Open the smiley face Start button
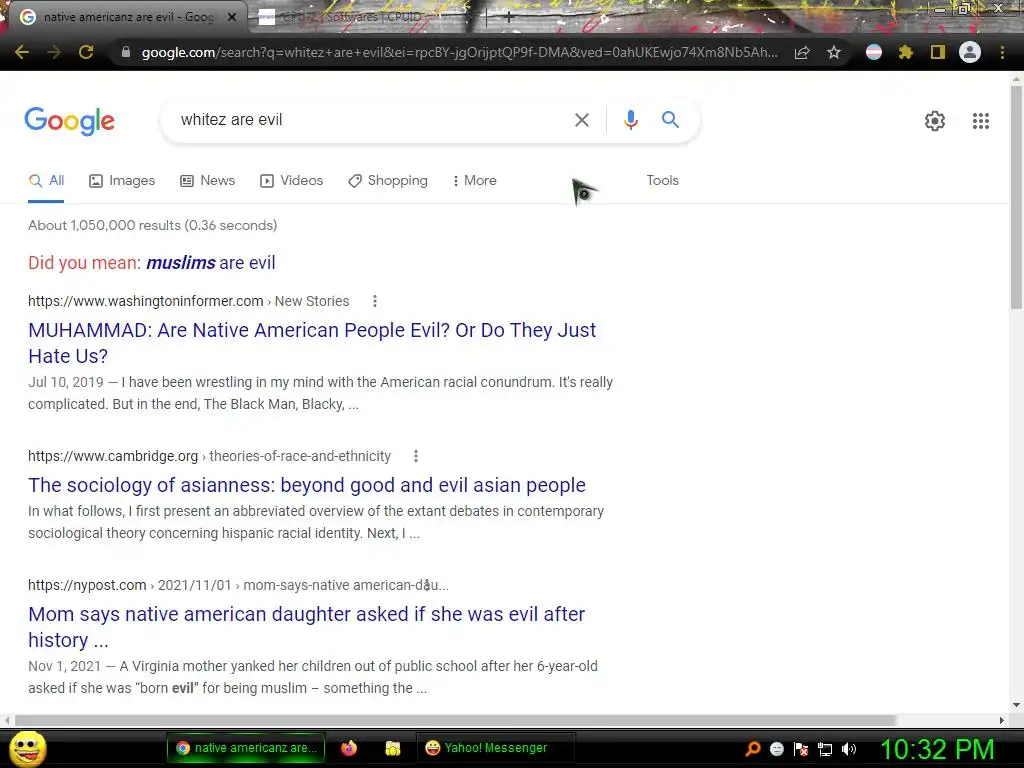1024x768 pixels. point(27,748)
